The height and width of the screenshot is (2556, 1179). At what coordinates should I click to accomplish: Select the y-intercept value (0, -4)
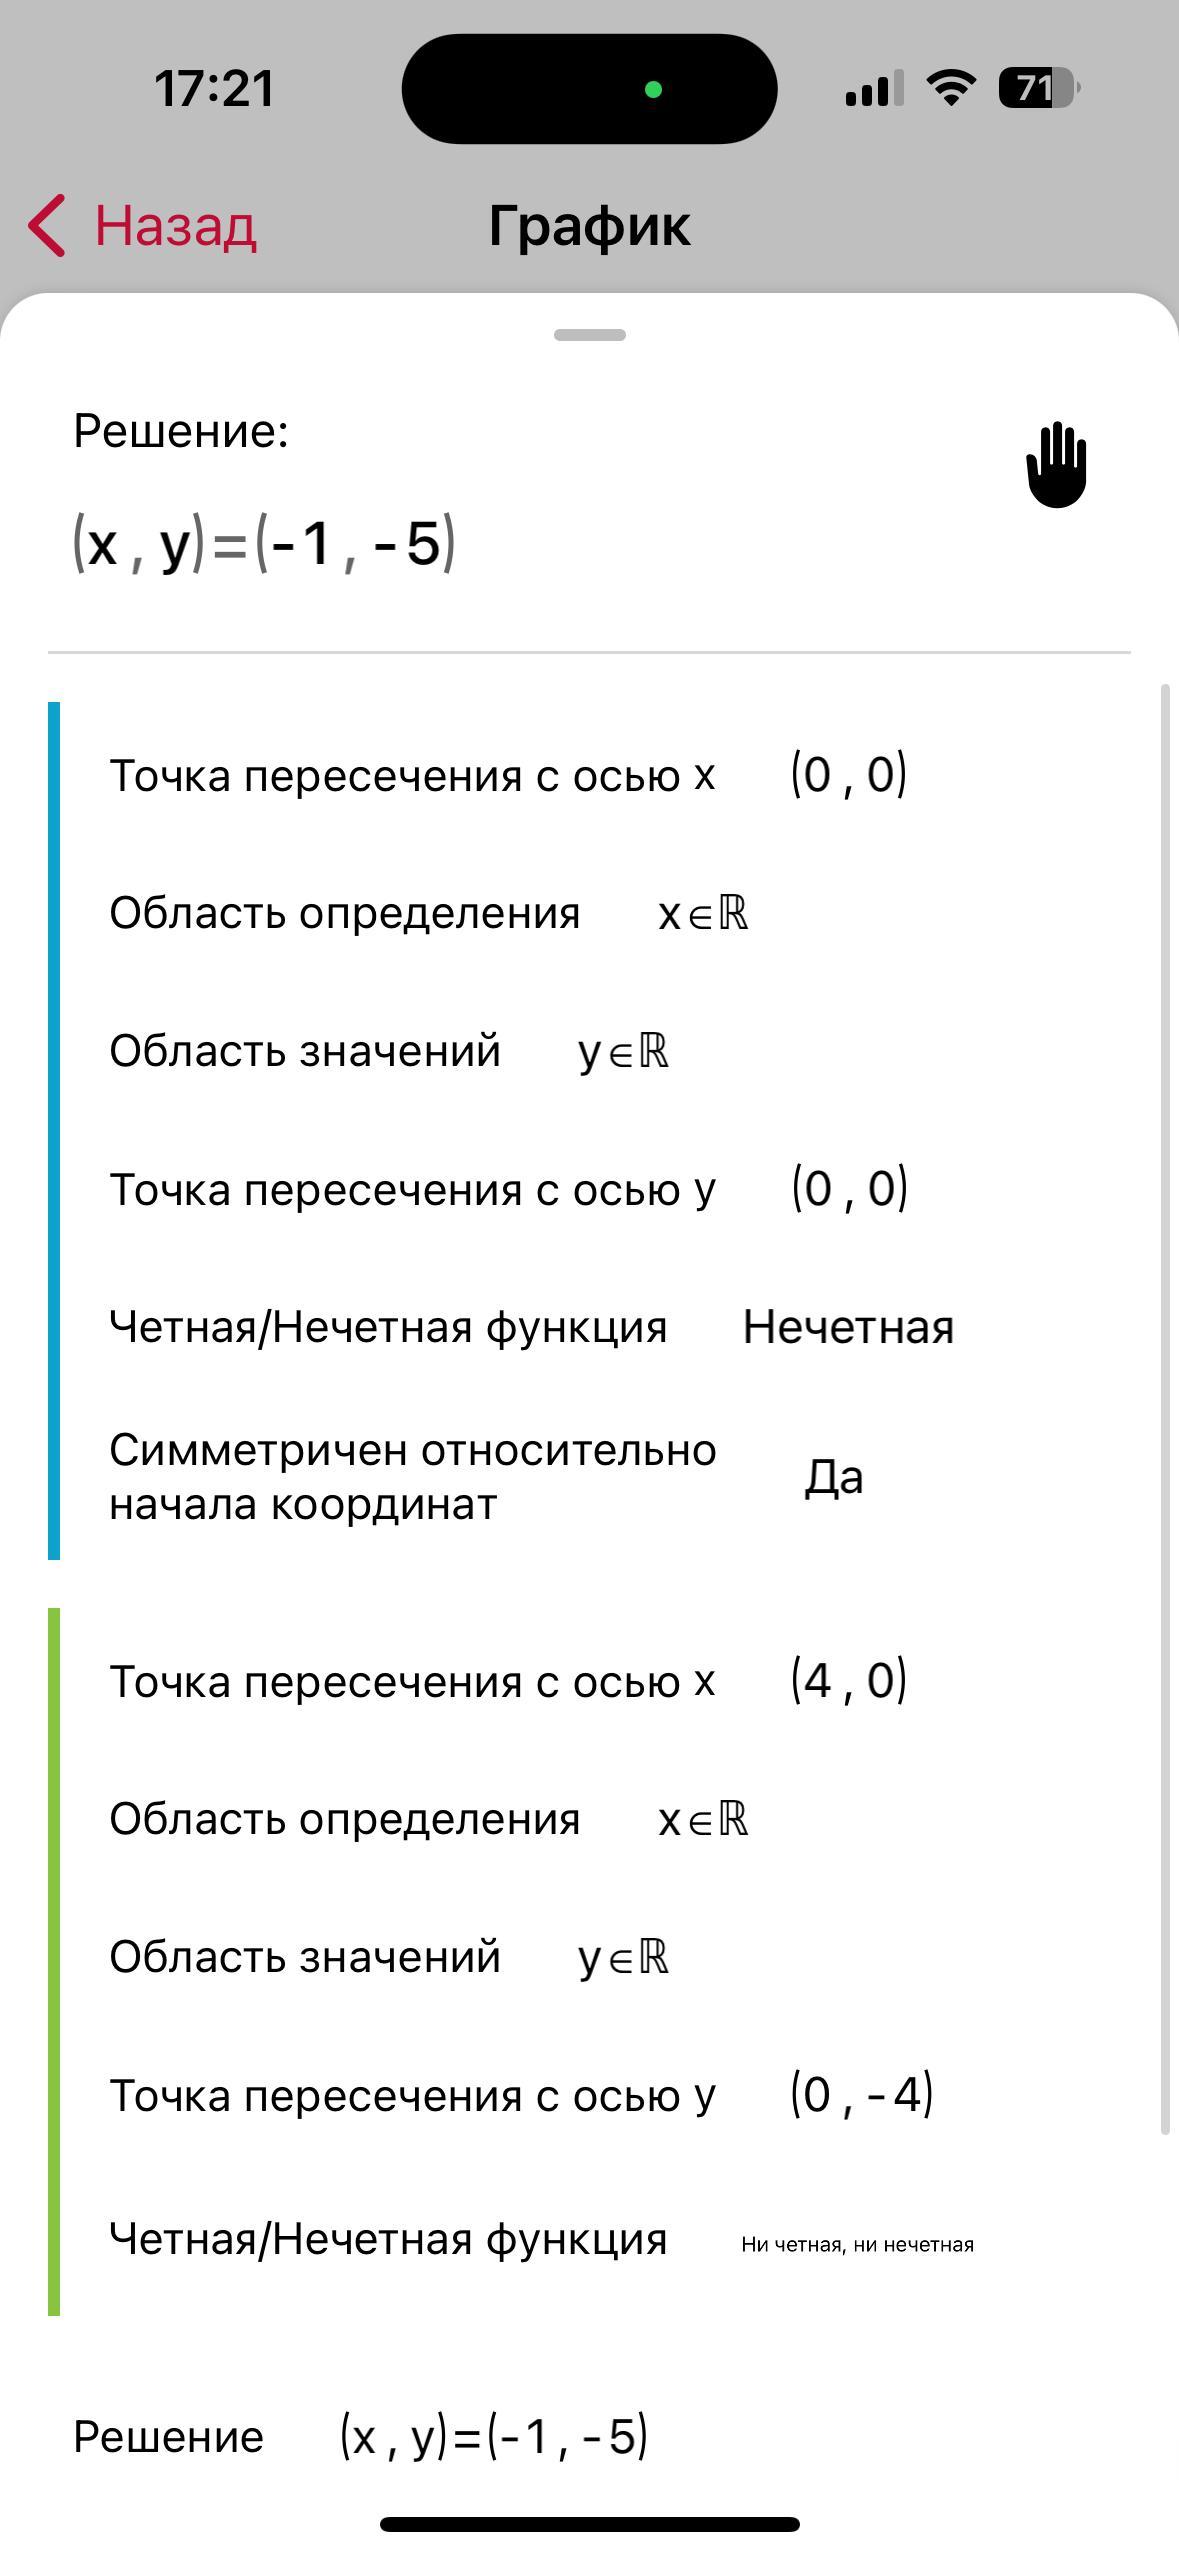[861, 2095]
